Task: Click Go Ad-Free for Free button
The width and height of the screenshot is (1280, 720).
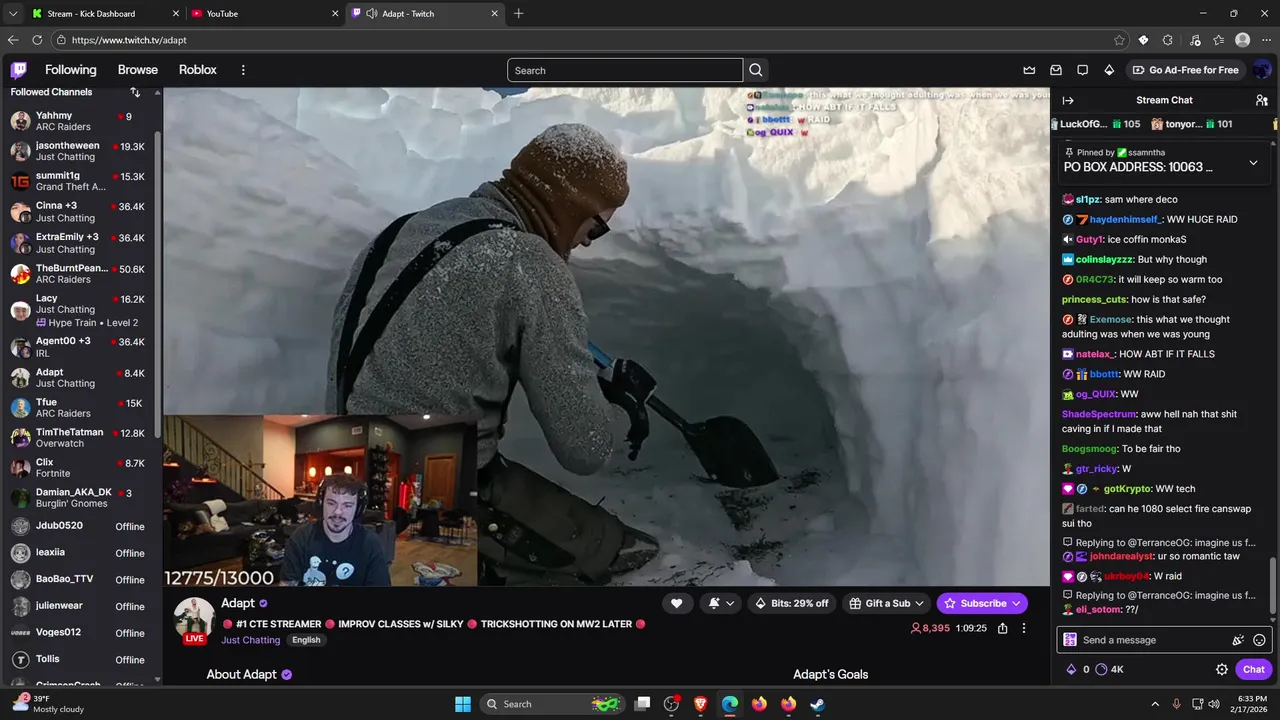Action: 1185,70
